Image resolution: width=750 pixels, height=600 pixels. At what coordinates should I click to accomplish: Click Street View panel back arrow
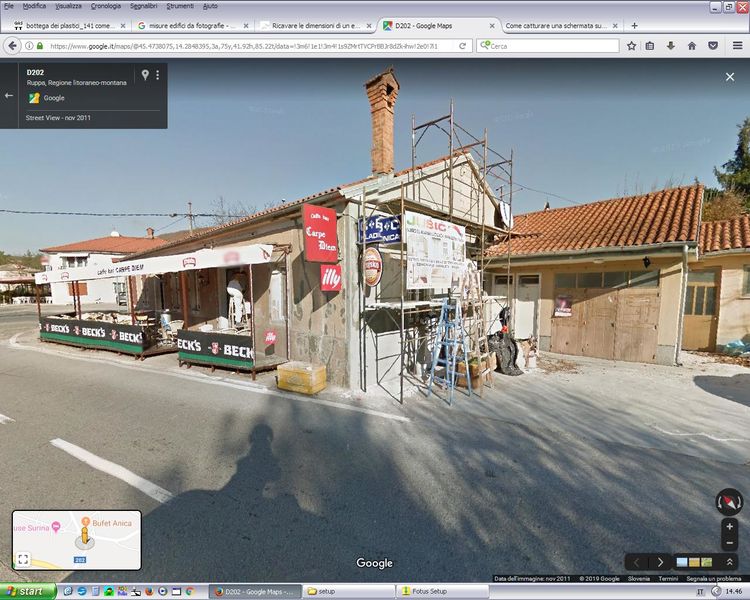click(x=9, y=96)
